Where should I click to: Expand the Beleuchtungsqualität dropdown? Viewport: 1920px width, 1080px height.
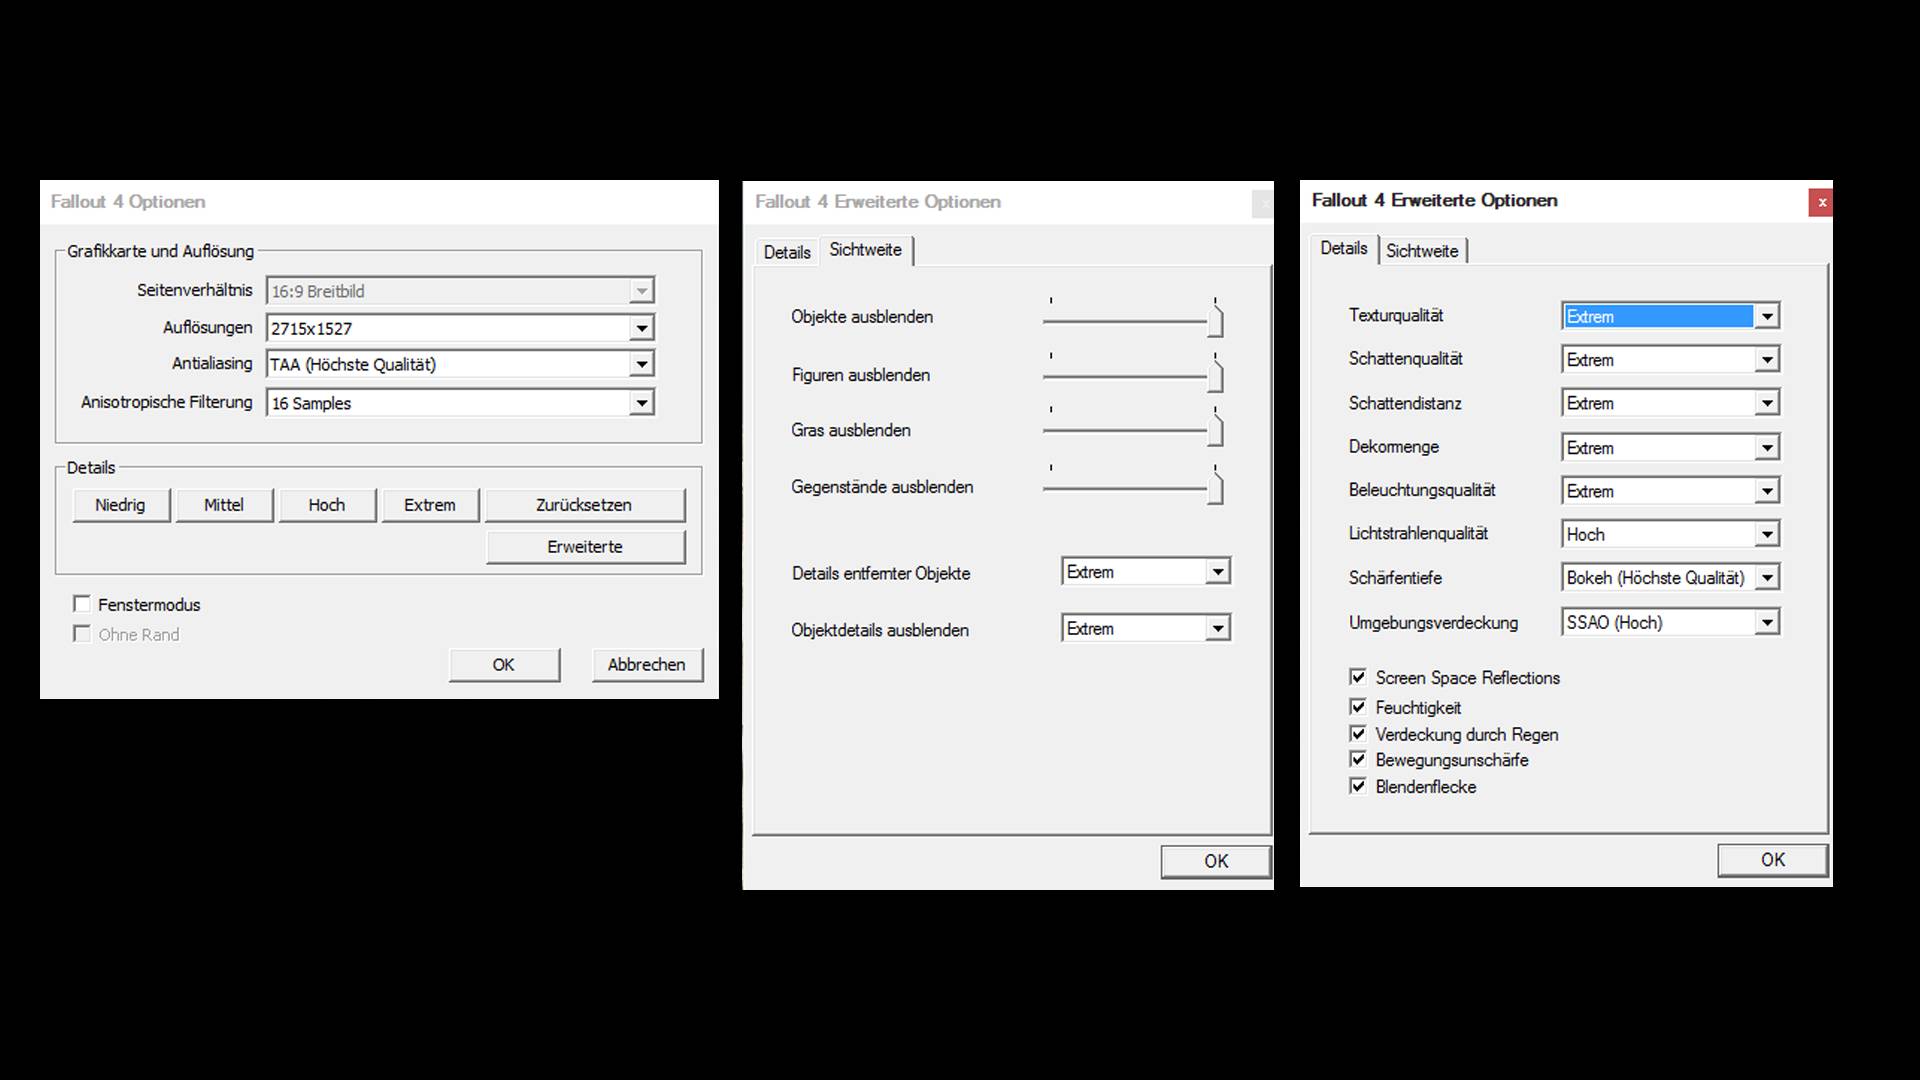[1670, 491]
